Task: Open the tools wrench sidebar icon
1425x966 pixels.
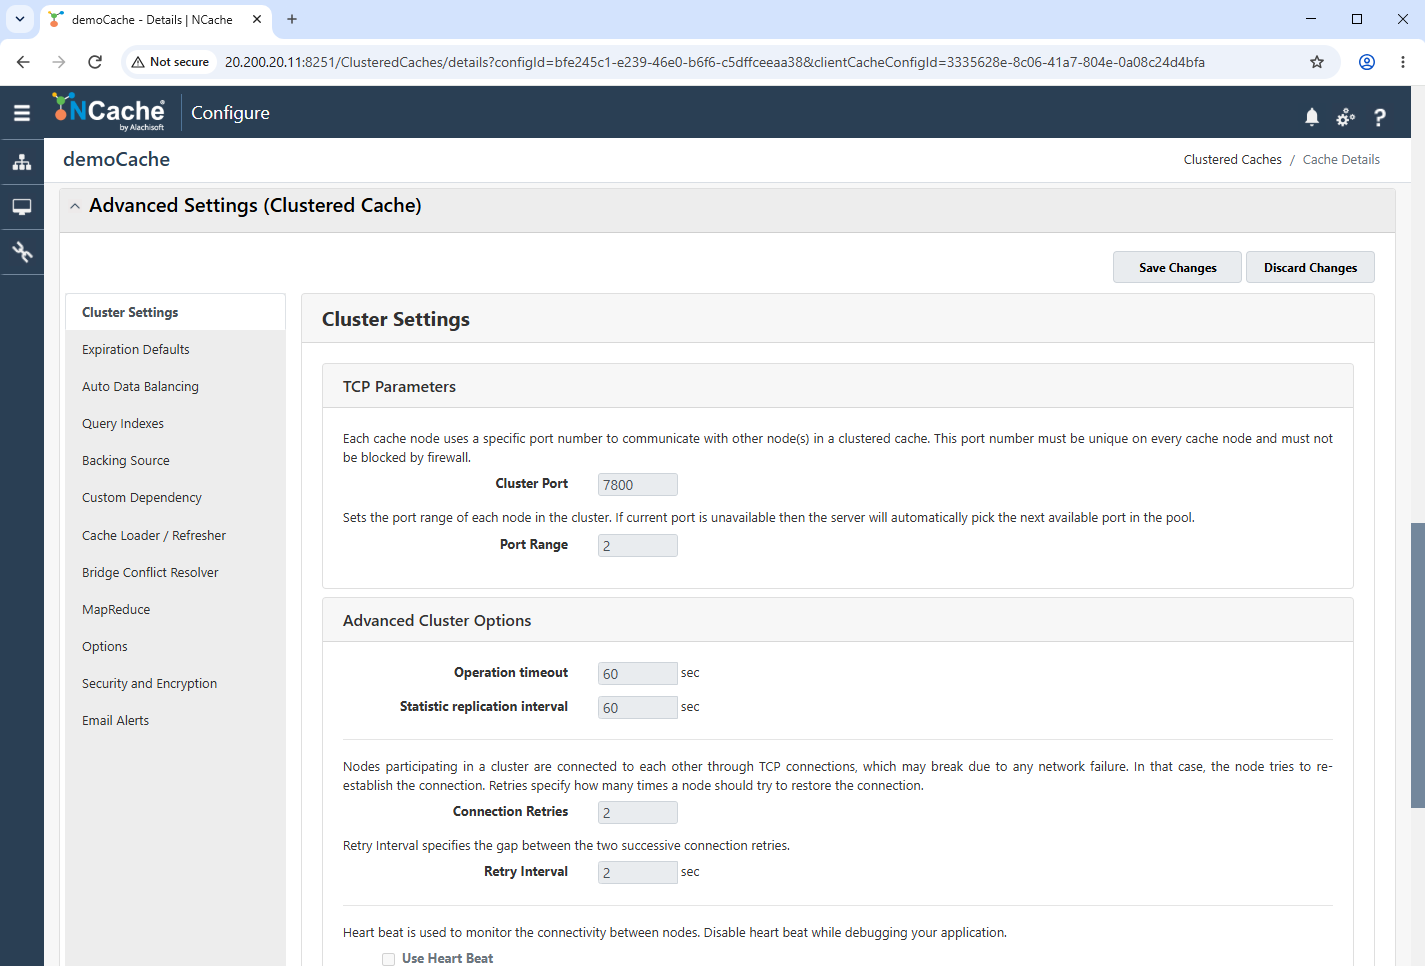Action: click(x=22, y=252)
